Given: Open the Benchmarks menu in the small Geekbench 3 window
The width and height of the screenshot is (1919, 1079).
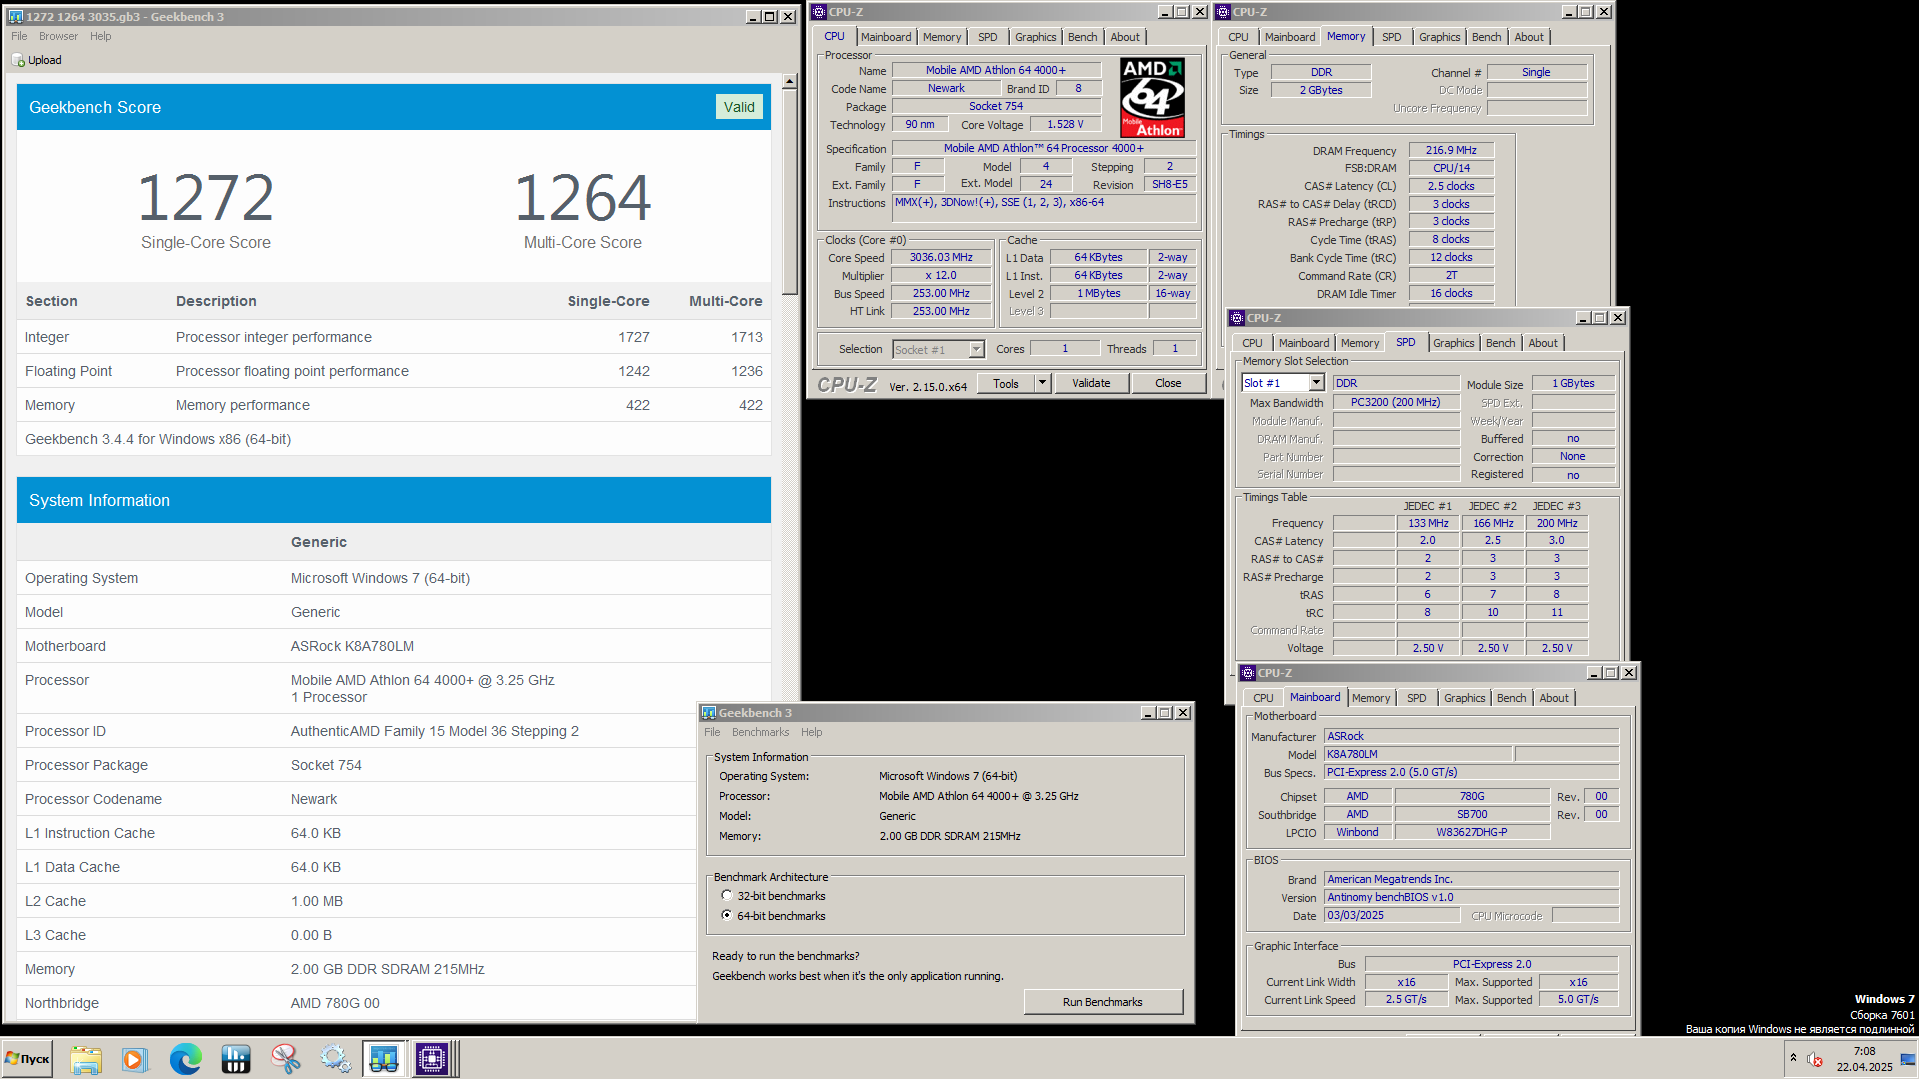Looking at the screenshot, I should coord(760,732).
